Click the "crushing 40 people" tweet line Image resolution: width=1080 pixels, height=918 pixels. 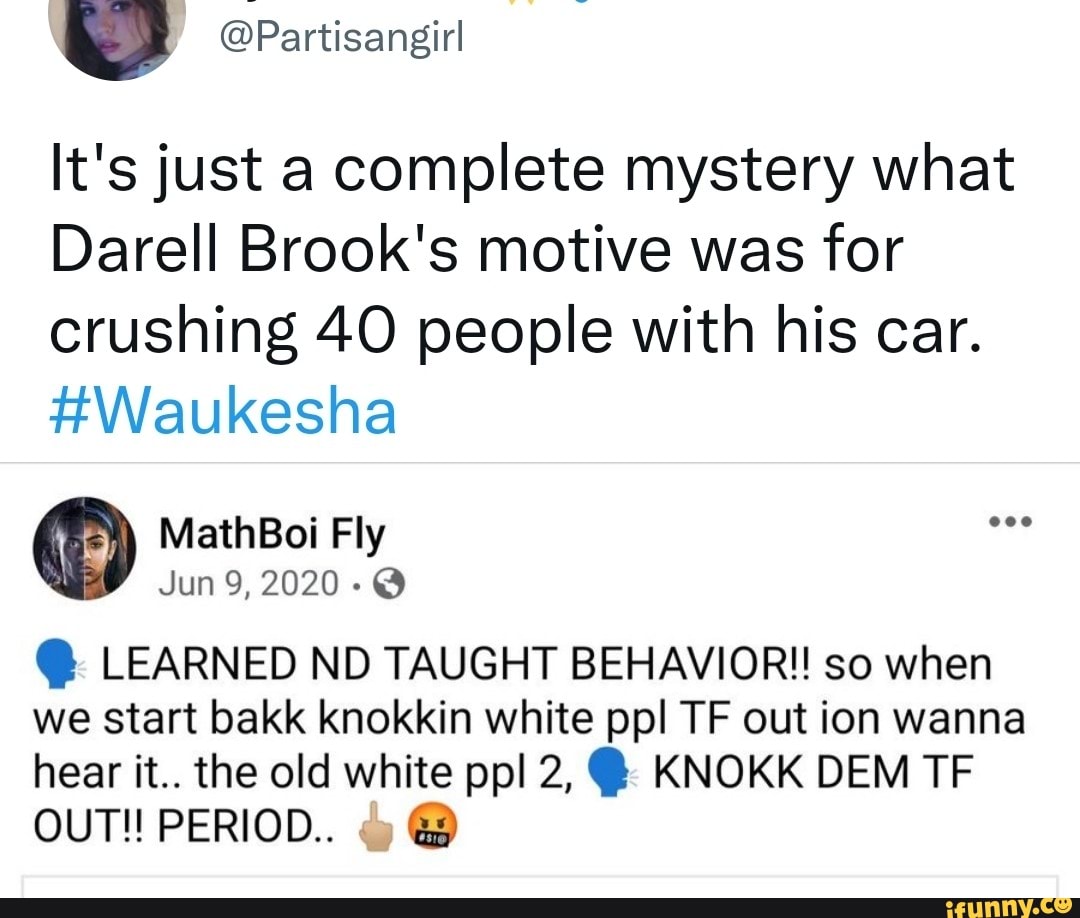tap(515, 331)
